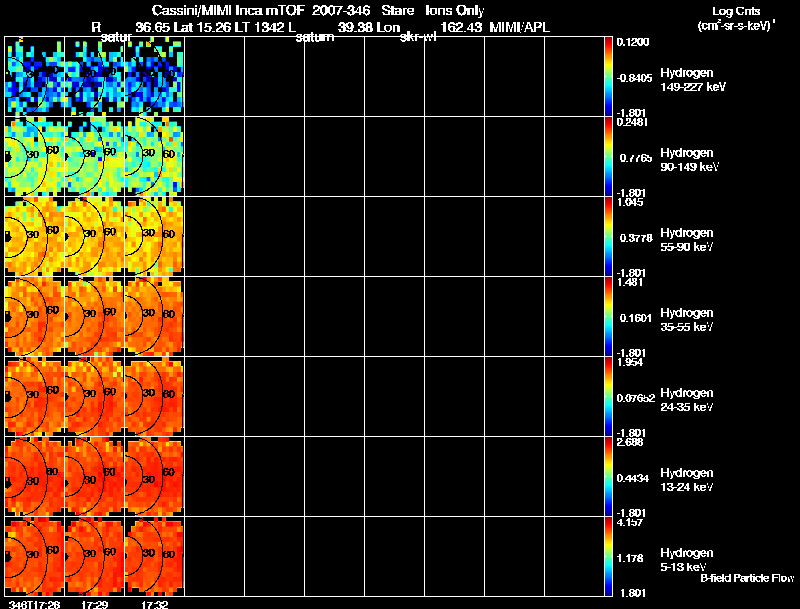Click the third Hydrogen 35-55 keV image panel

point(154,316)
